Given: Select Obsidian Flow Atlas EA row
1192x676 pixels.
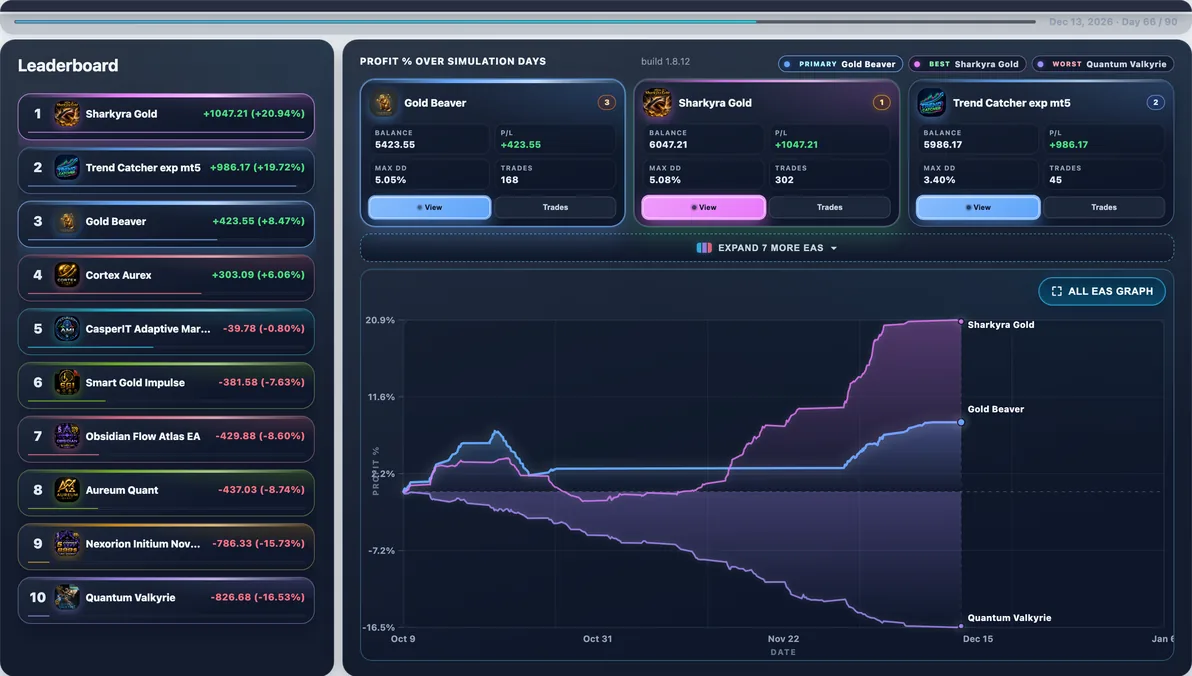Looking at the screenshot, I should (x=166, y=439).
